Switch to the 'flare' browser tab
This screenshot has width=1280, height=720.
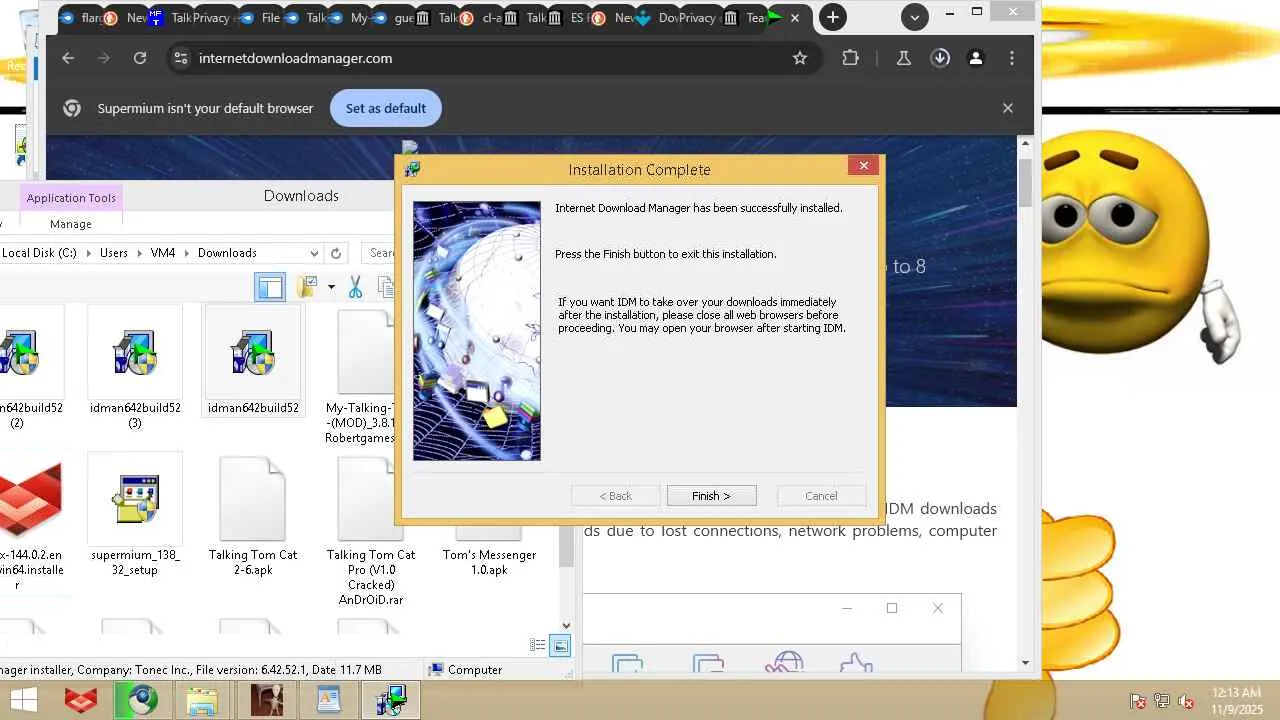tap(81, 18)
